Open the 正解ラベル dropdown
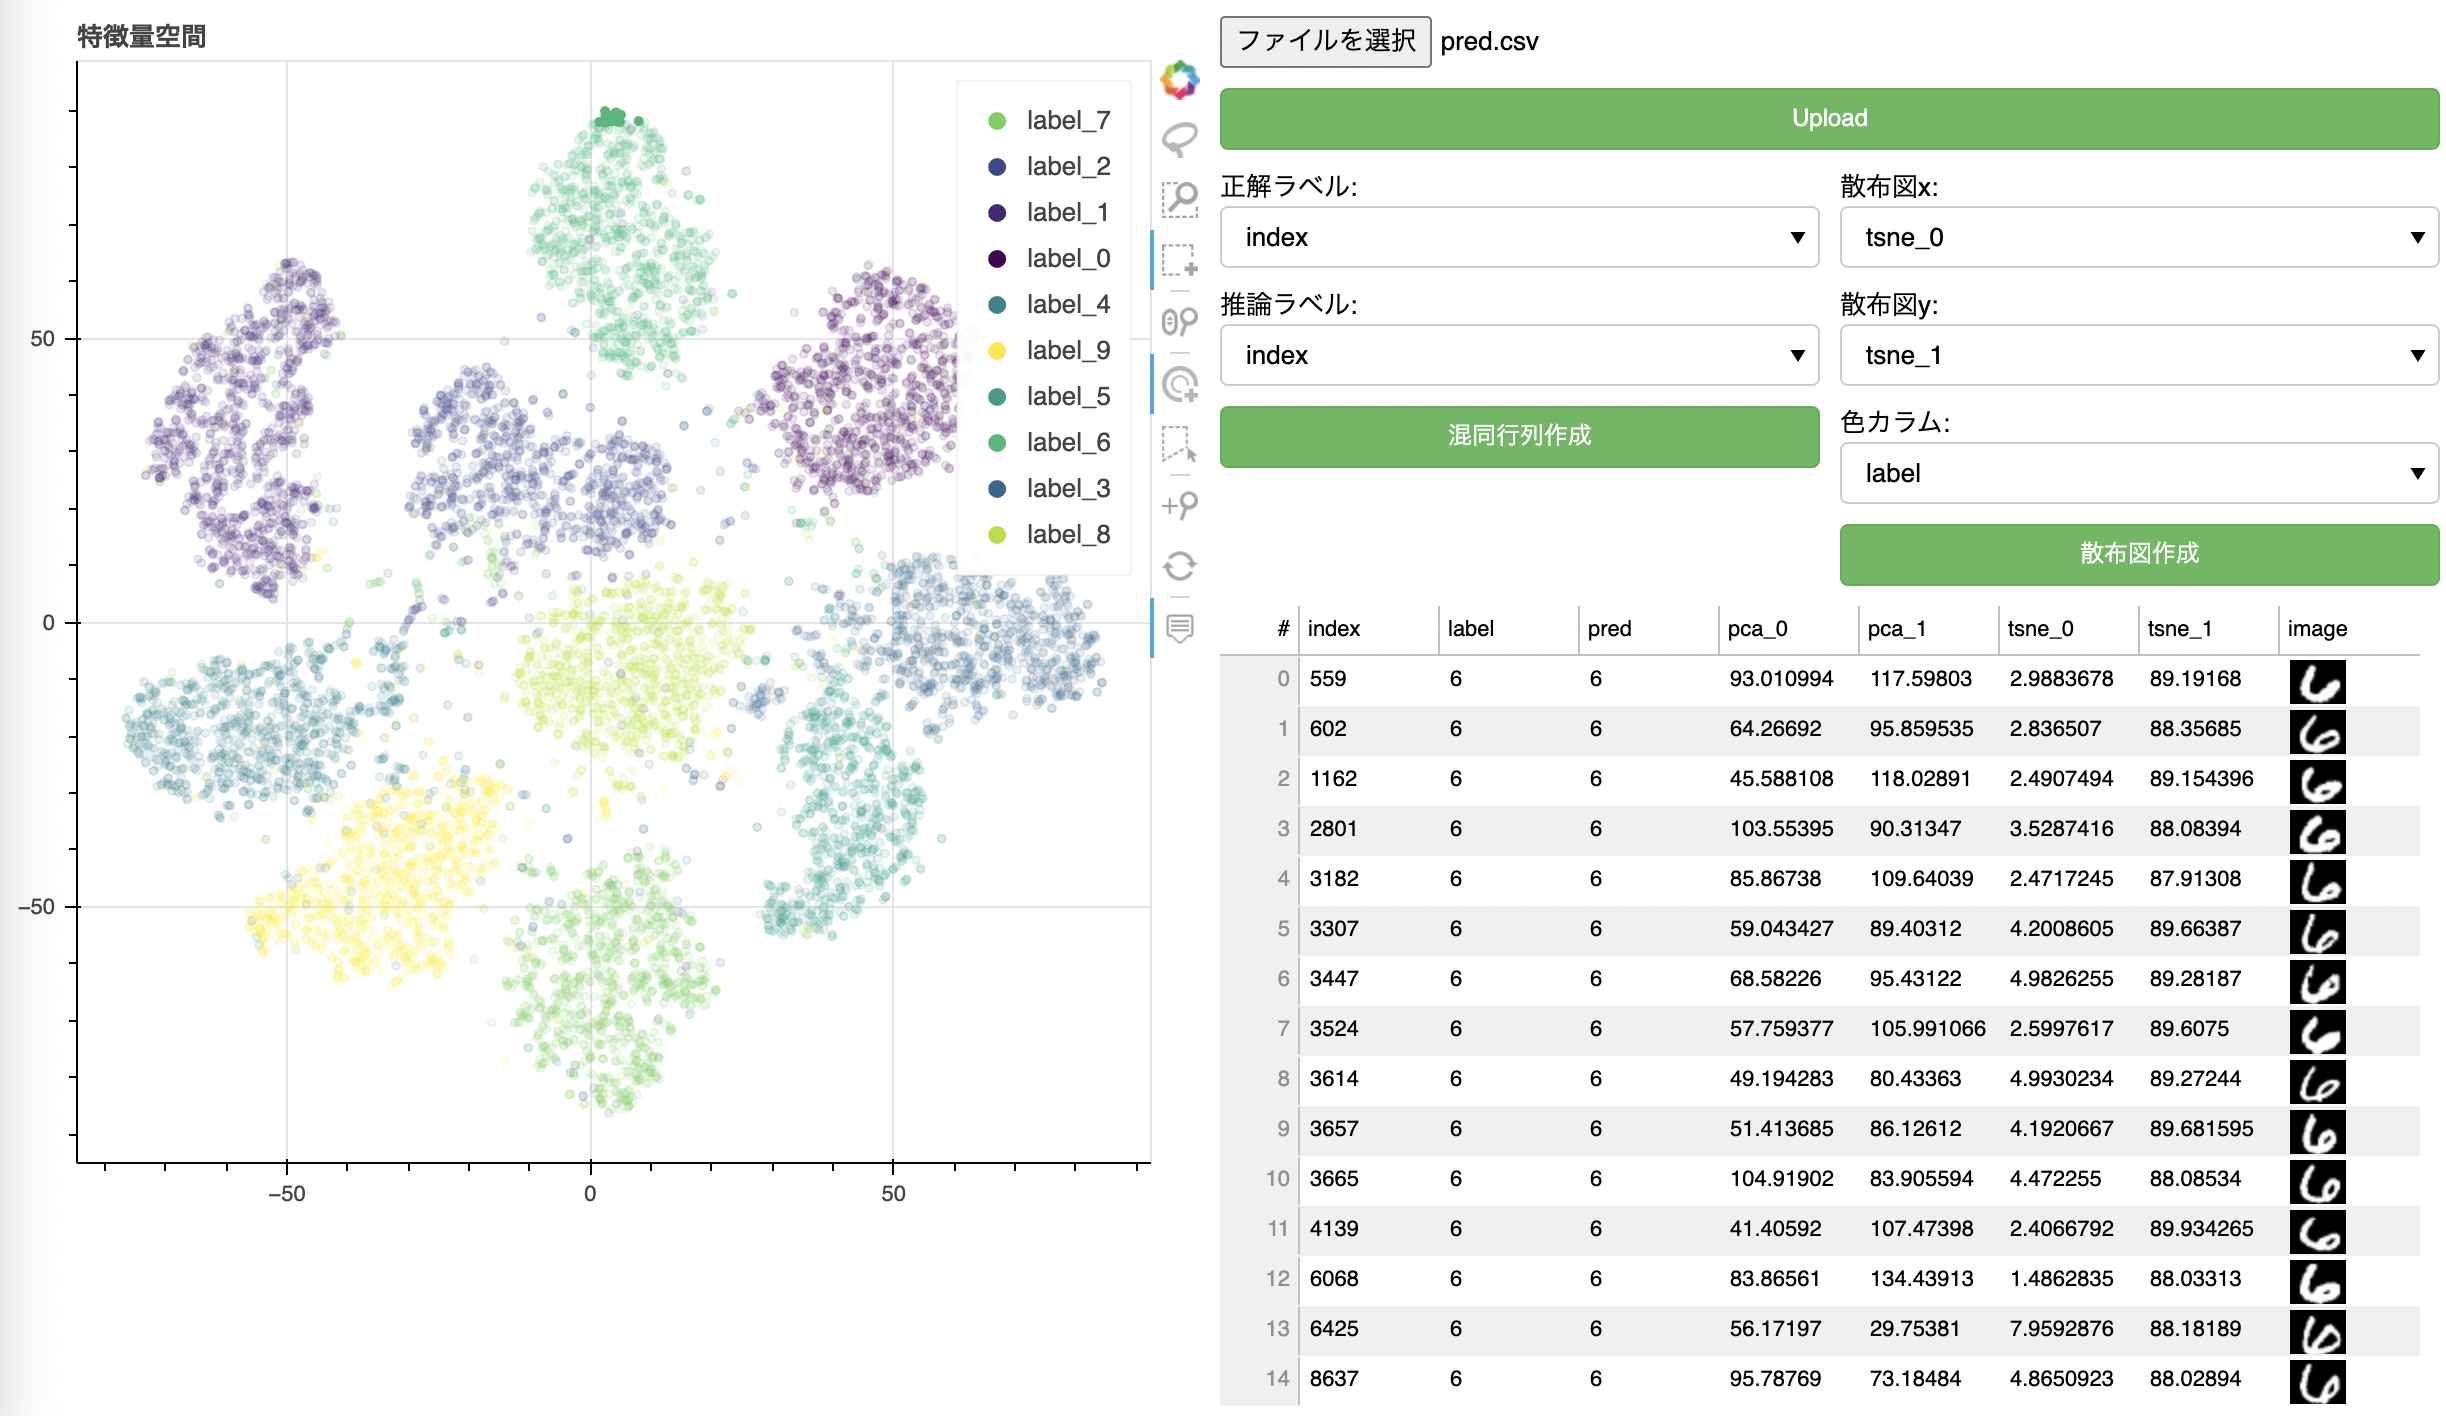This screenshot has height=1416, width=2446. pyautogui.click(x=1518, y=238)
